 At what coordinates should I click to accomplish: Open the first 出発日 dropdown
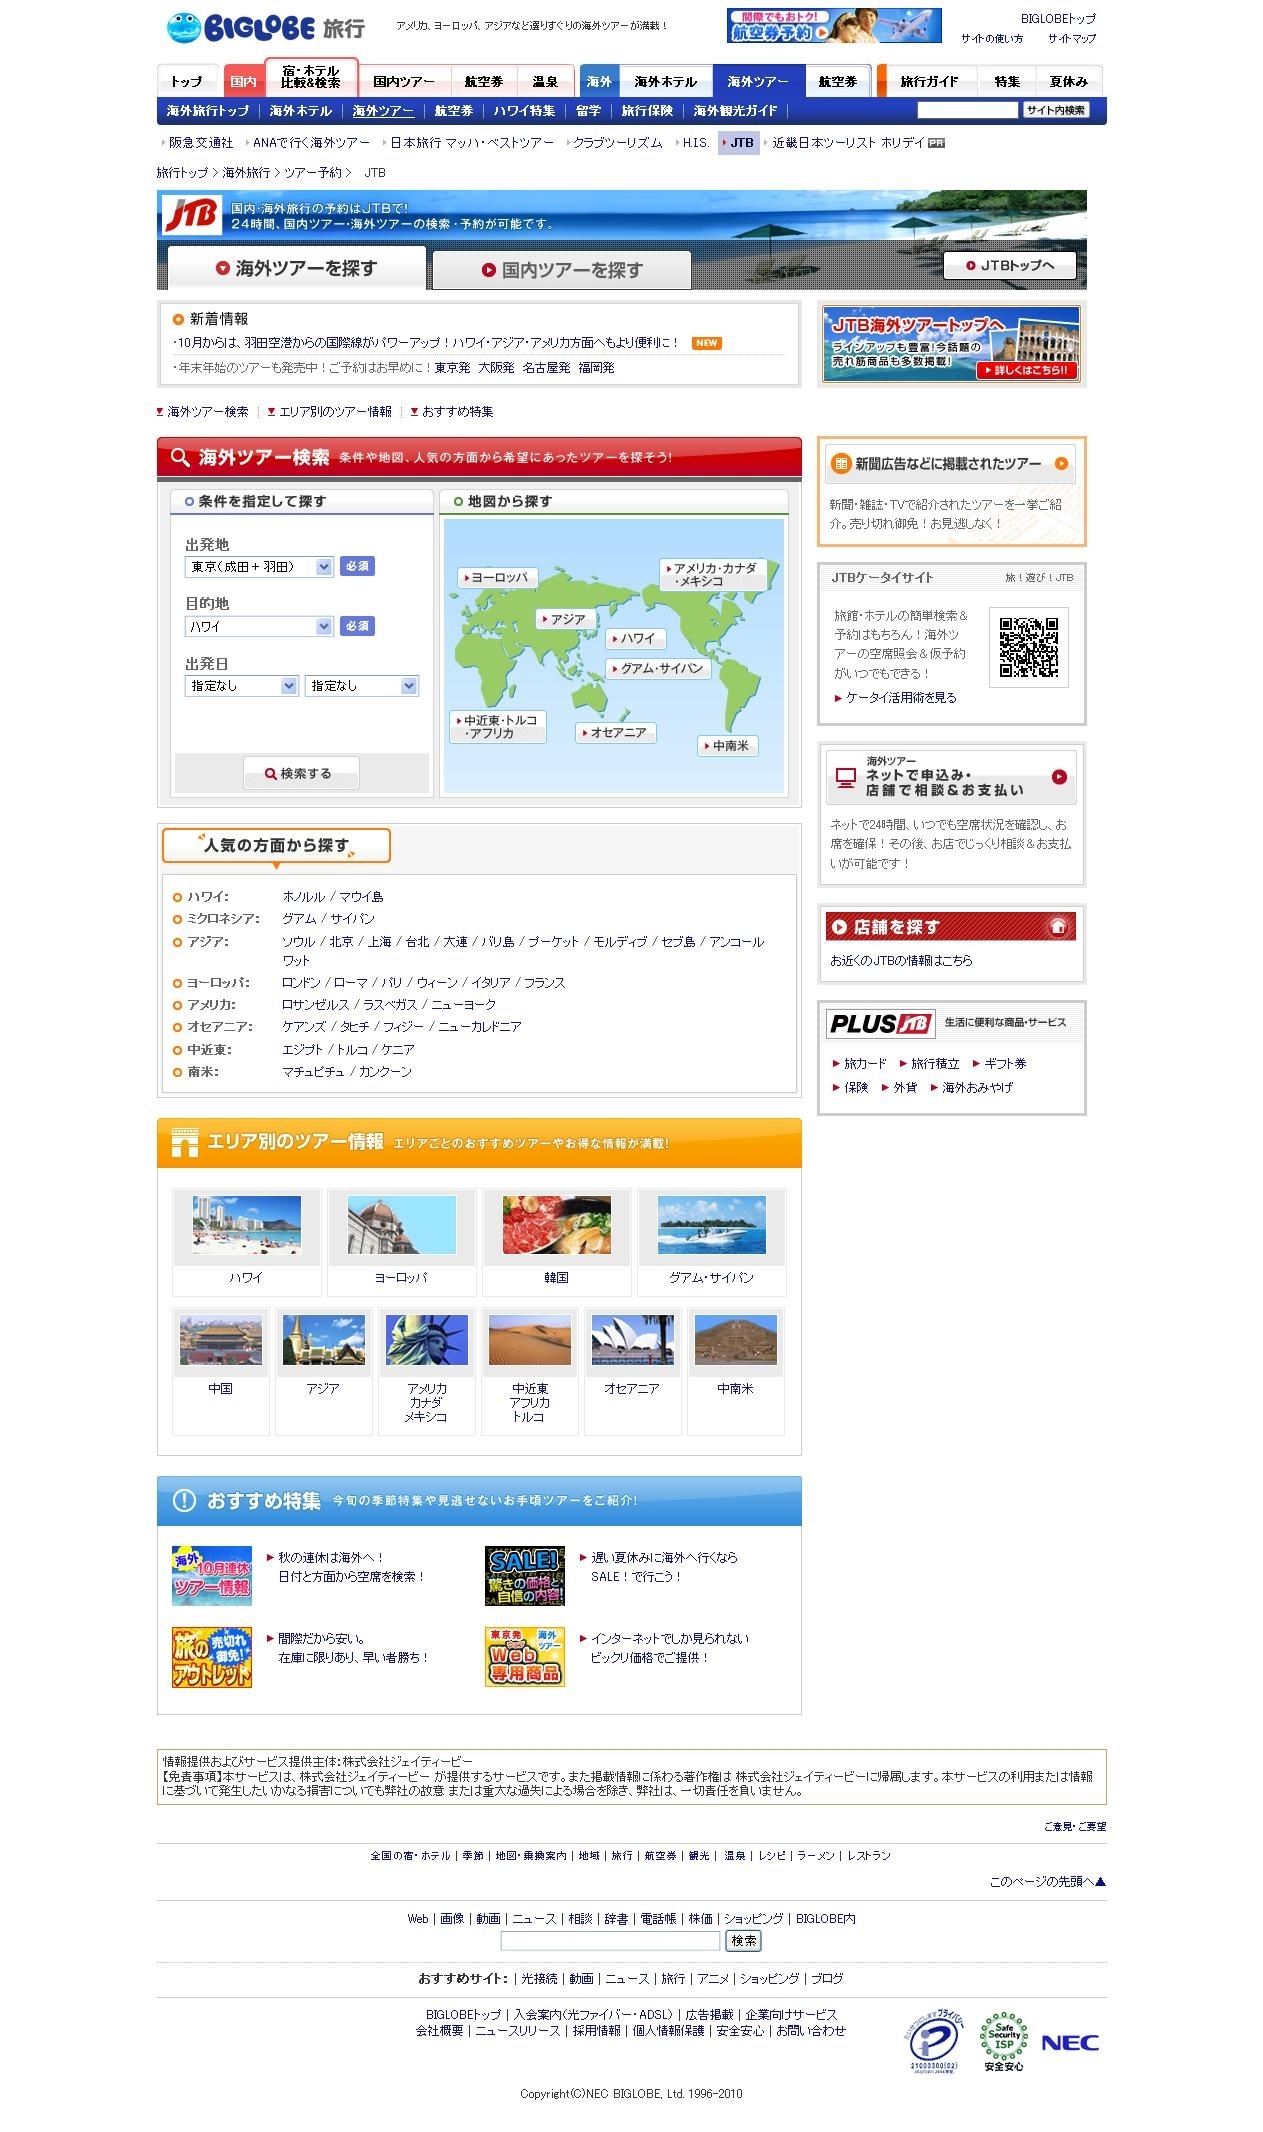coord(242,685)
